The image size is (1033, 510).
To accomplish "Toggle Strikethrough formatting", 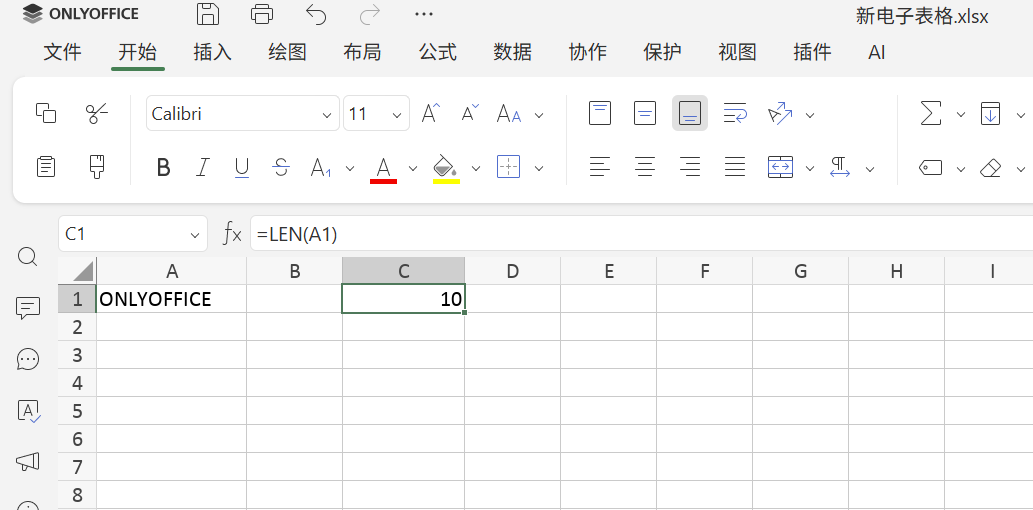I will point(281,168).
